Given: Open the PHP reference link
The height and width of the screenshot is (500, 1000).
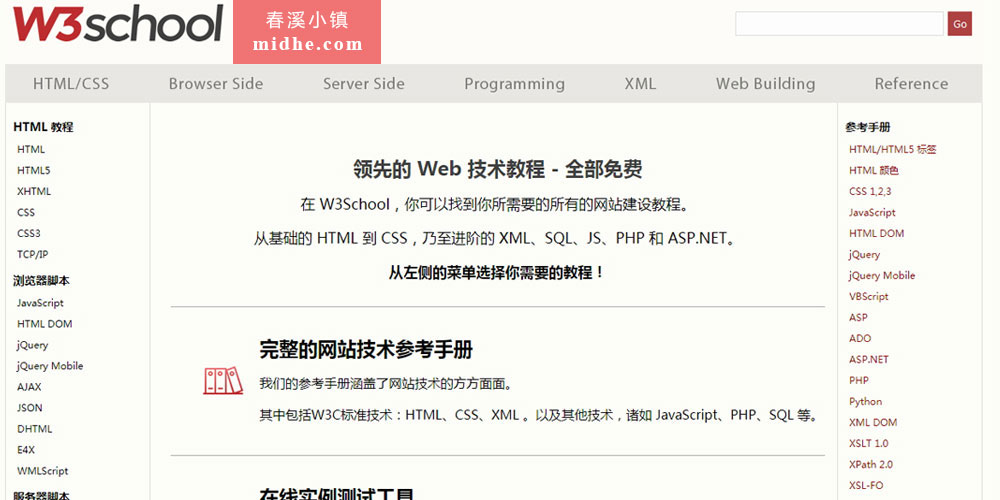Looking at the screenshot, I should coord(858,381).
